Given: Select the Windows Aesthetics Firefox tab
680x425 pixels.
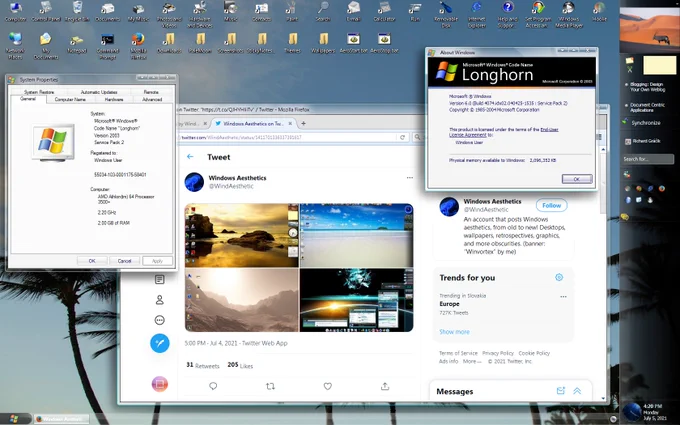Looking at the screenshot, I should (254, 124).
